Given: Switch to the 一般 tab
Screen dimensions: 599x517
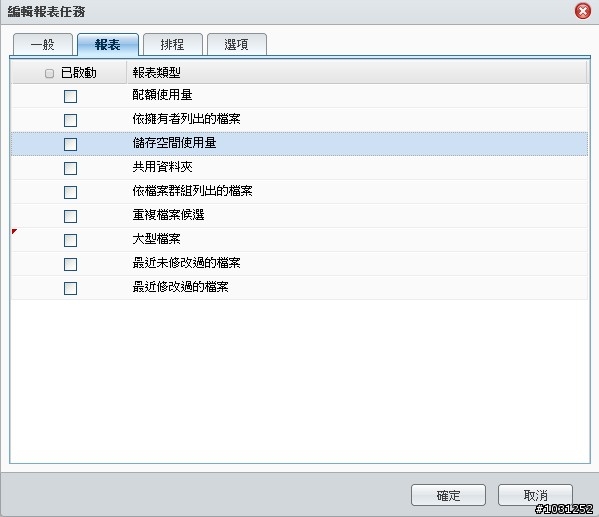Looking at the screenshot, I should pyautogui.click(x=42, y=44).
